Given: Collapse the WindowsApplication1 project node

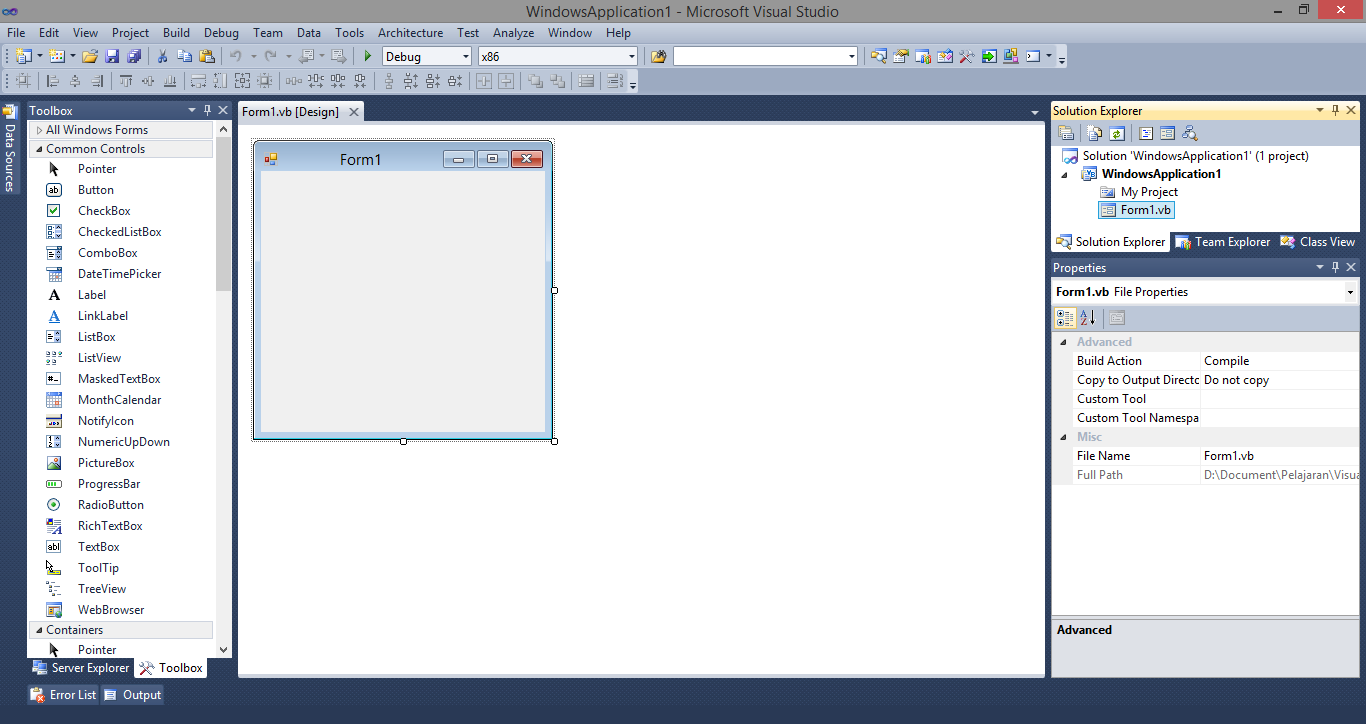Looking at the screenshot, I should pos(1066,174).
